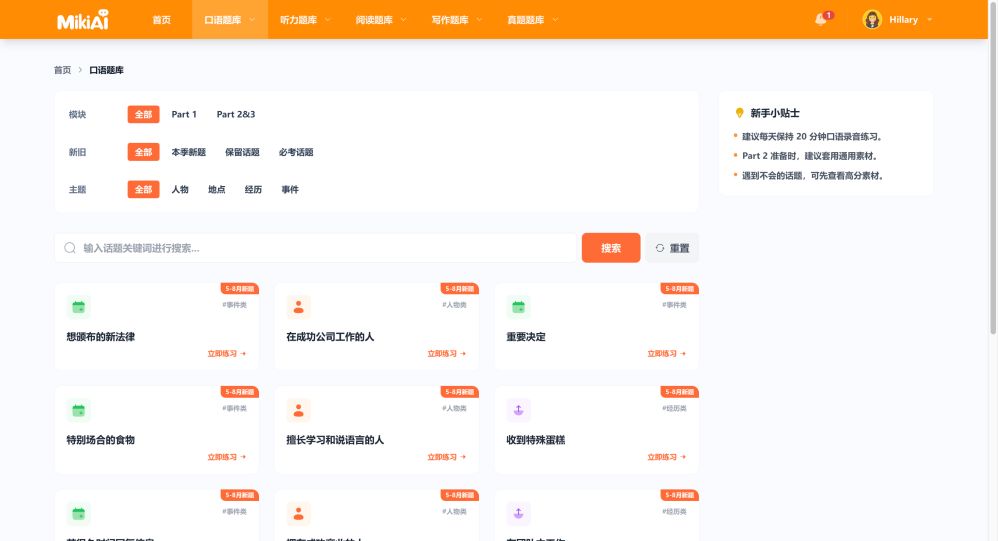Filter topics by 事件
Viewport: 998px width, 541px height.
[x=290, y=189]
